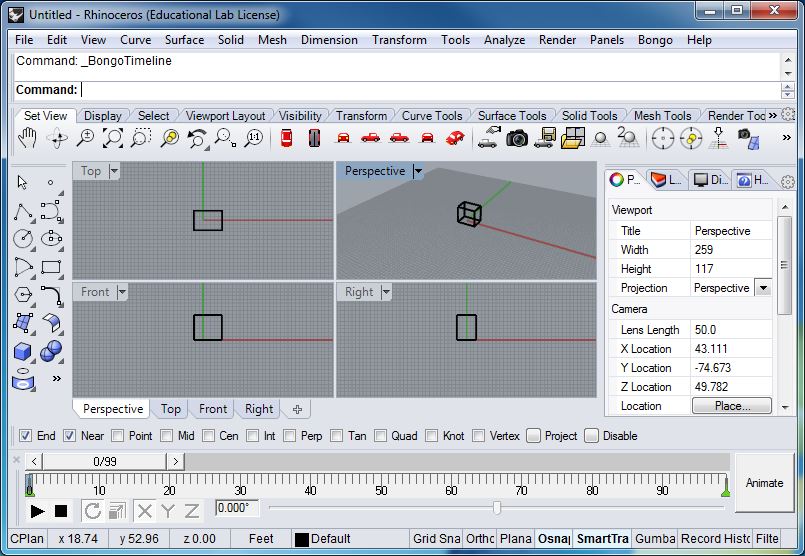Viewport: 805px width, 556px height.
Task: Open the Bongo menu
Action: click(655, 40)
